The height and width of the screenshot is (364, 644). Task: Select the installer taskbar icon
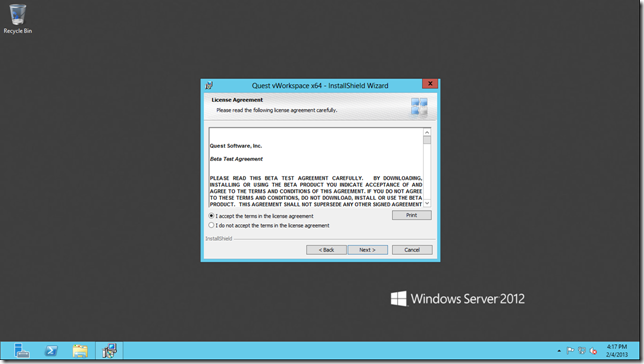[x=109, y=351]
